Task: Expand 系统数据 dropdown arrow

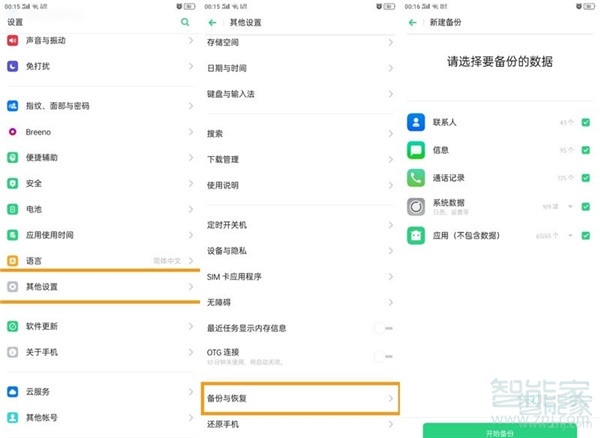Action: point(570,207)
